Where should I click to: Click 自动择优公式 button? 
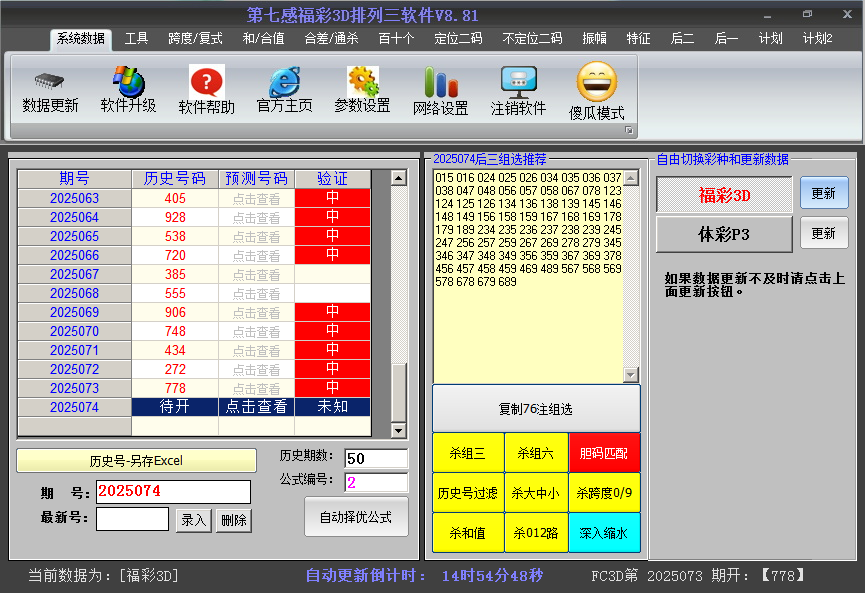click(x=356, y=517)
